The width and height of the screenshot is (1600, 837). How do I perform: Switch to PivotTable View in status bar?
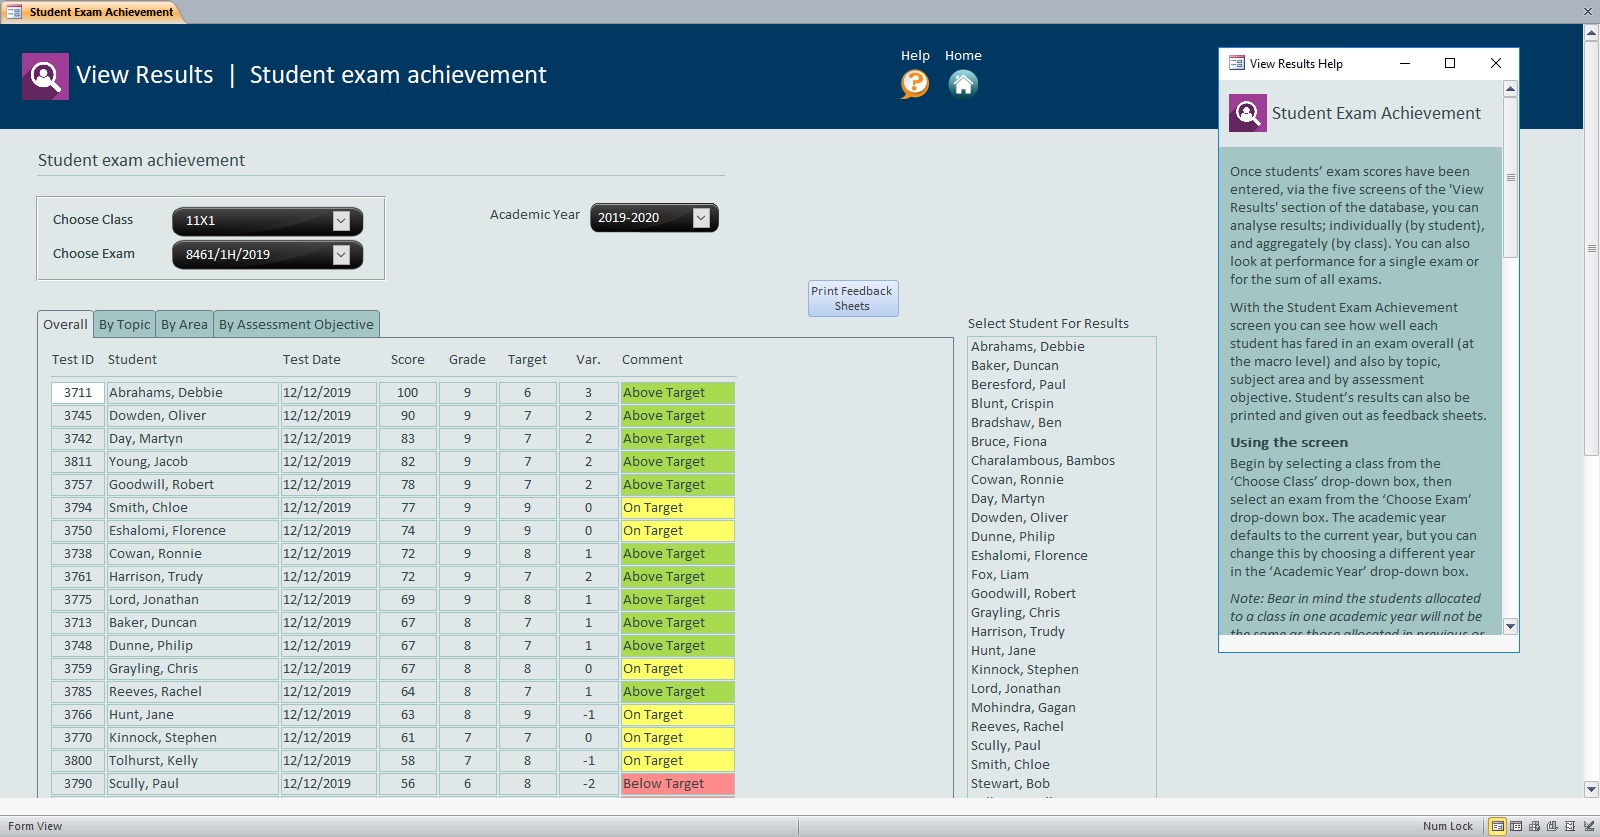(x=1534, y=826)
